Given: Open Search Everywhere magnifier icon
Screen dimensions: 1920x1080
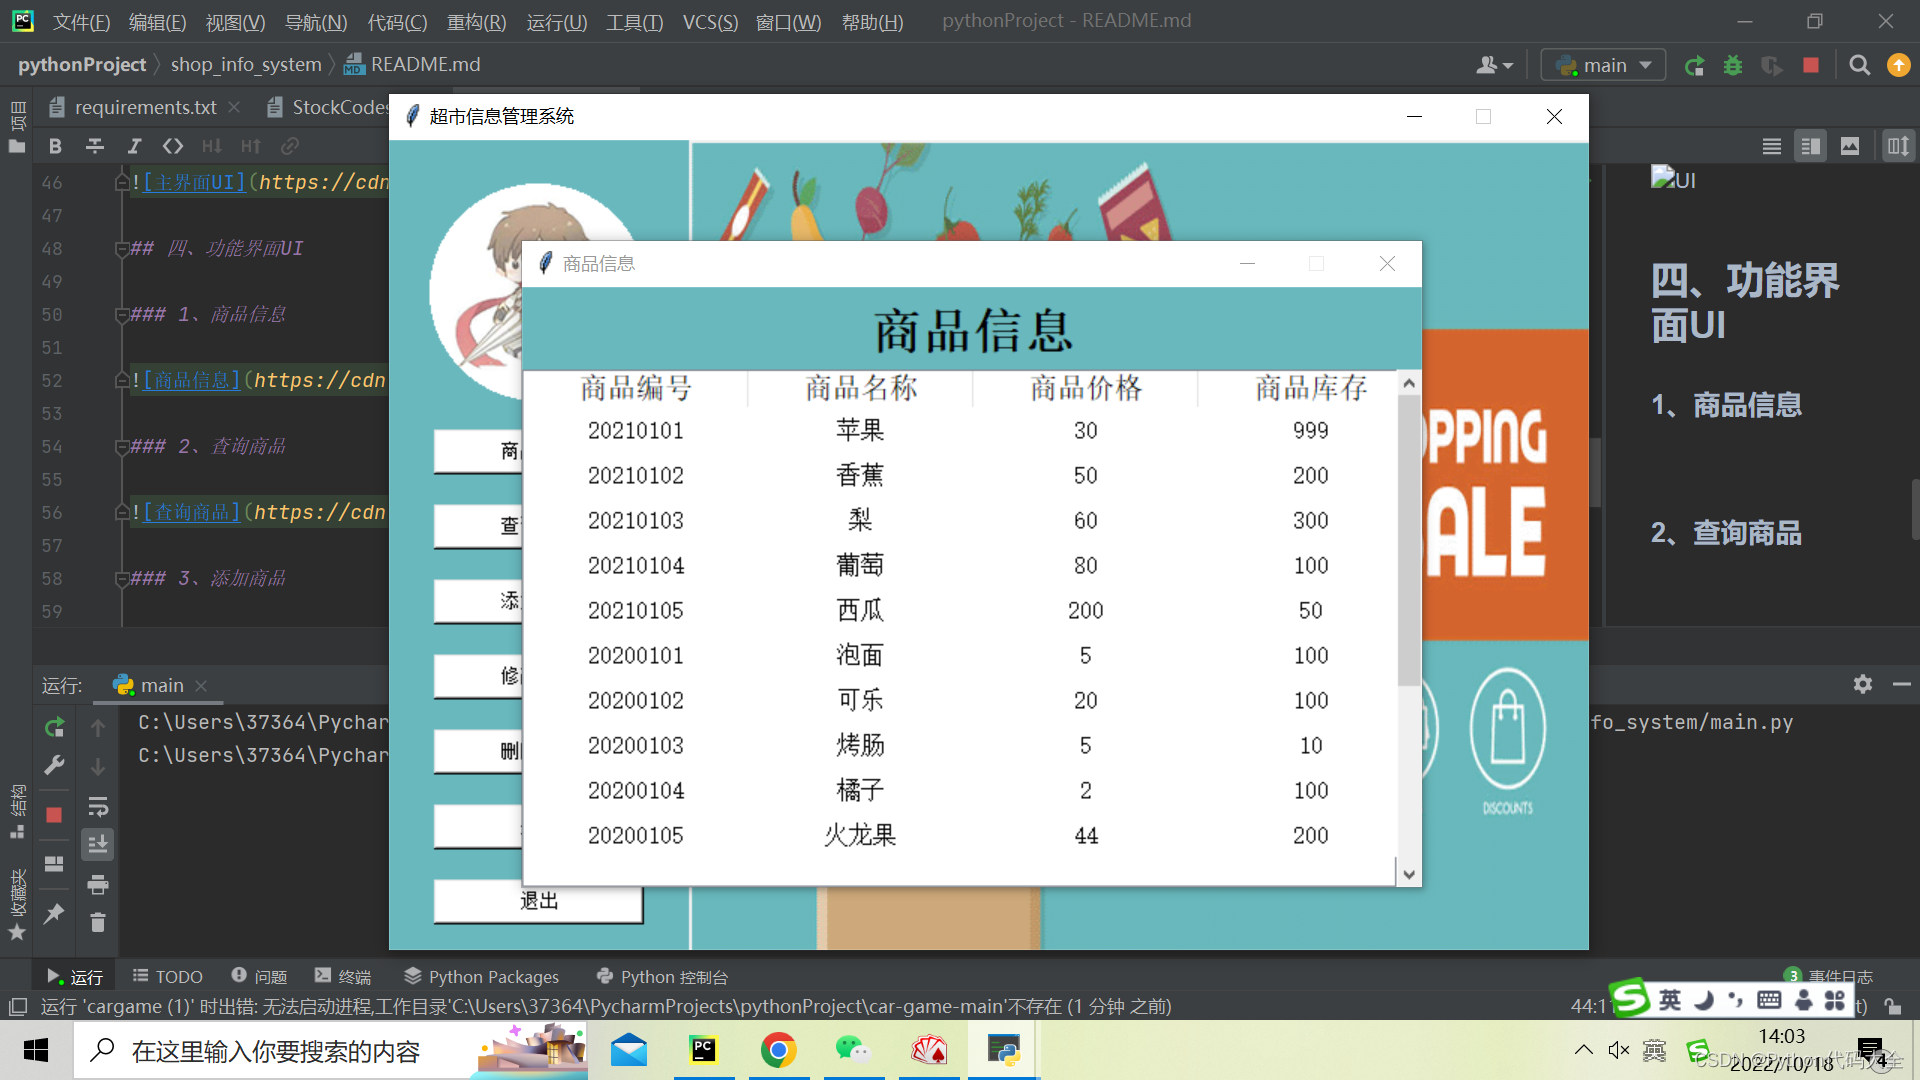Looking at the screenshot, I should click(x=1858, y=64).
